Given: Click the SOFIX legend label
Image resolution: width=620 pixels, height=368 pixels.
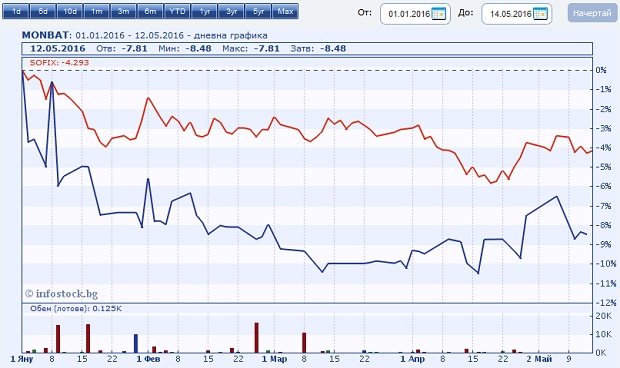Looking at the screenshot, I should coord(59,62).
